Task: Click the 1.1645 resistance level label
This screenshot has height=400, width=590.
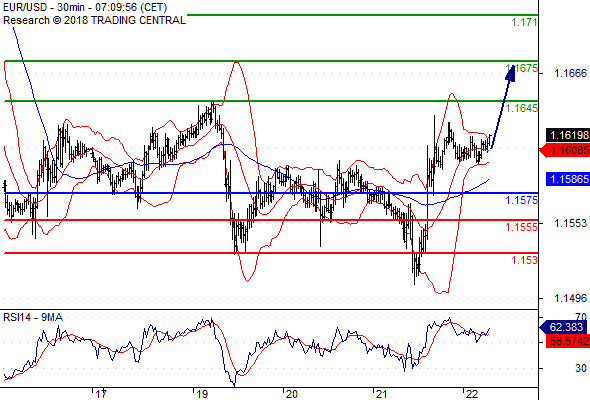Action: [x=522, y=108]
